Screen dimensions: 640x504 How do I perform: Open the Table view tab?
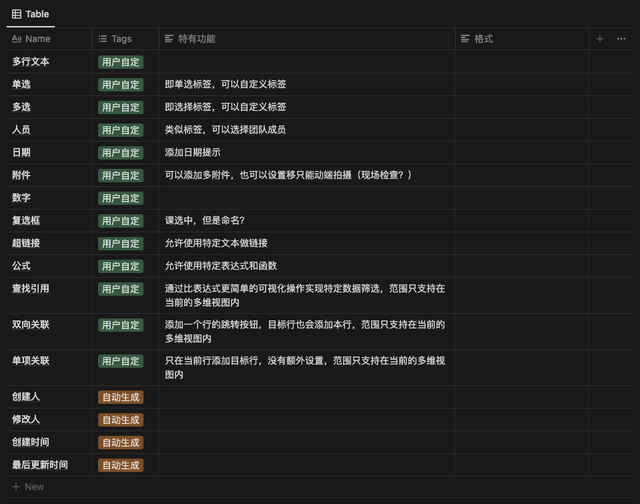(31, 14)
